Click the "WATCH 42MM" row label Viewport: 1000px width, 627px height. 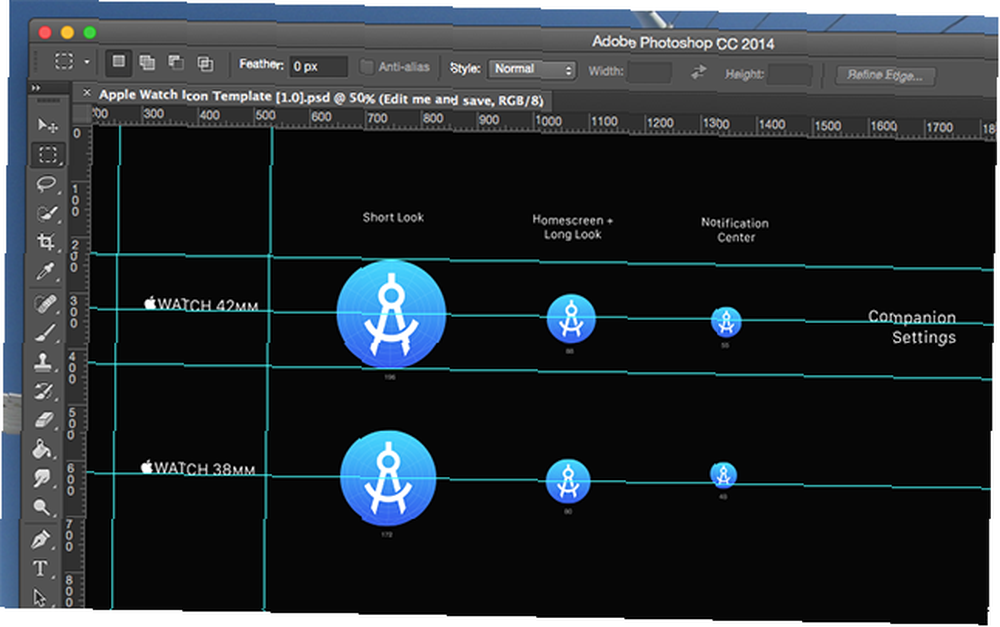coord(201,304)
